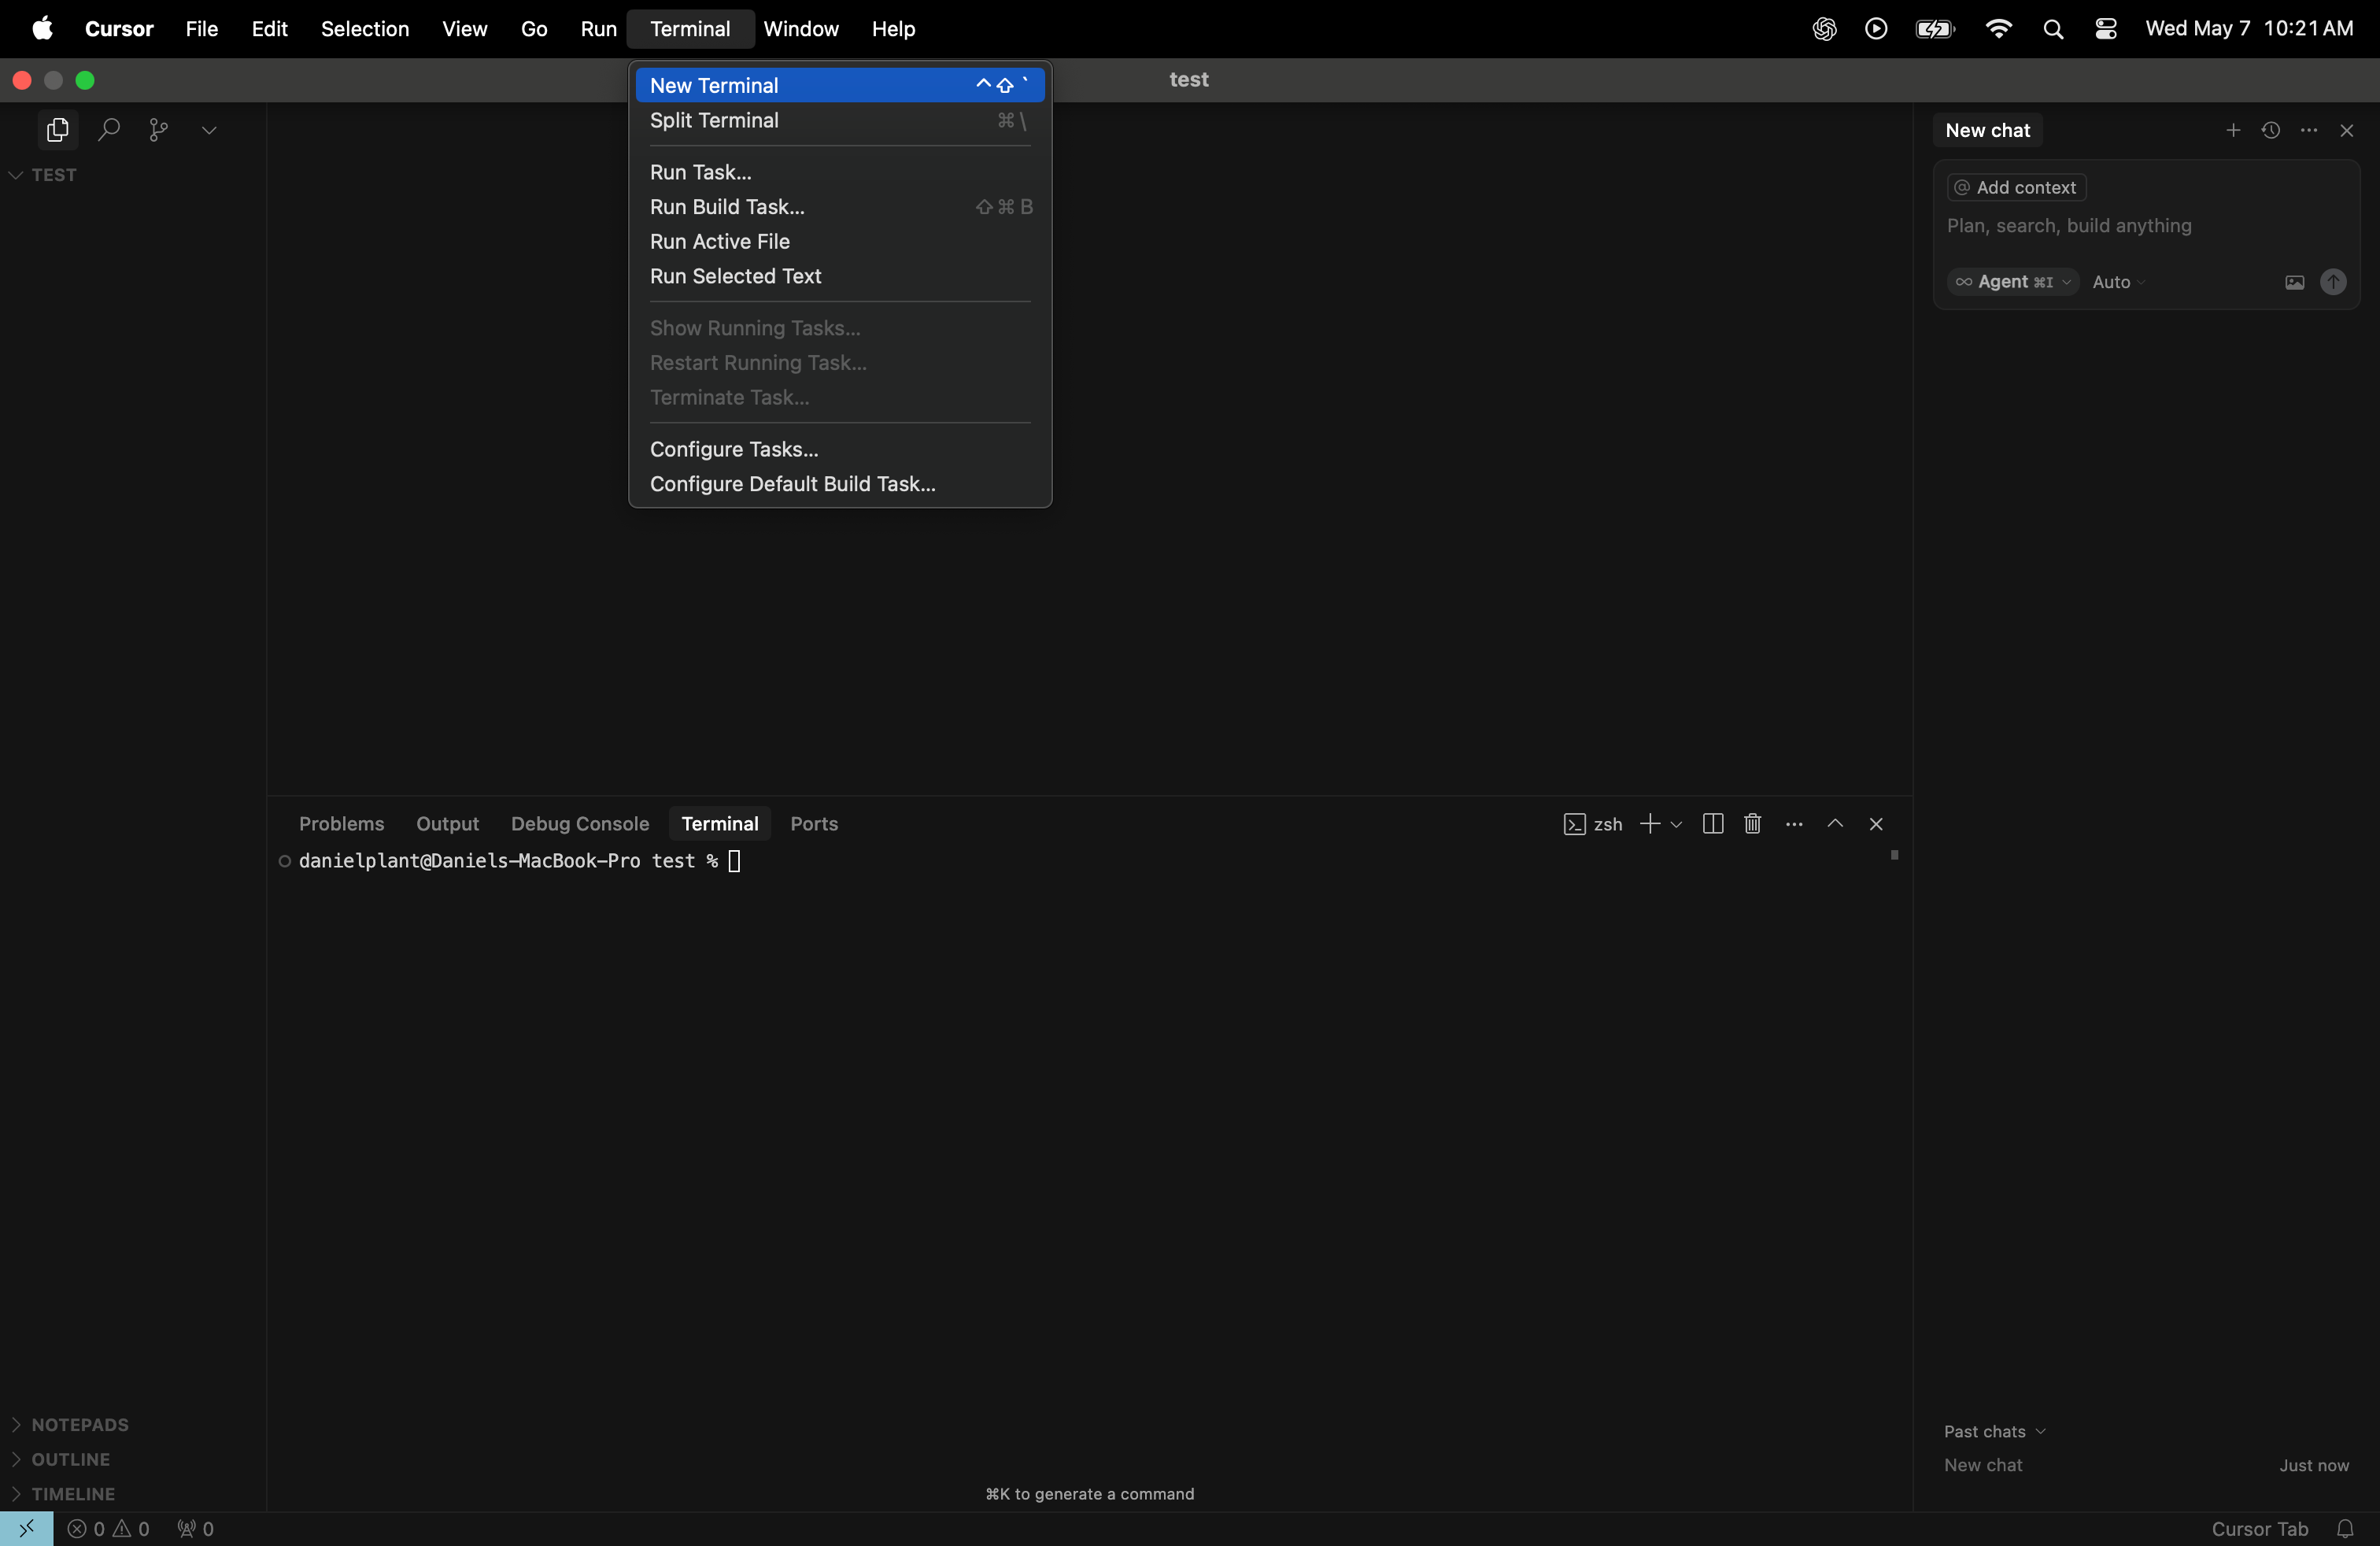The image size is (2380, 1546).
Task: Switch to the Debug Console tab
Action: pyautogui.click(x=579, y=823)
